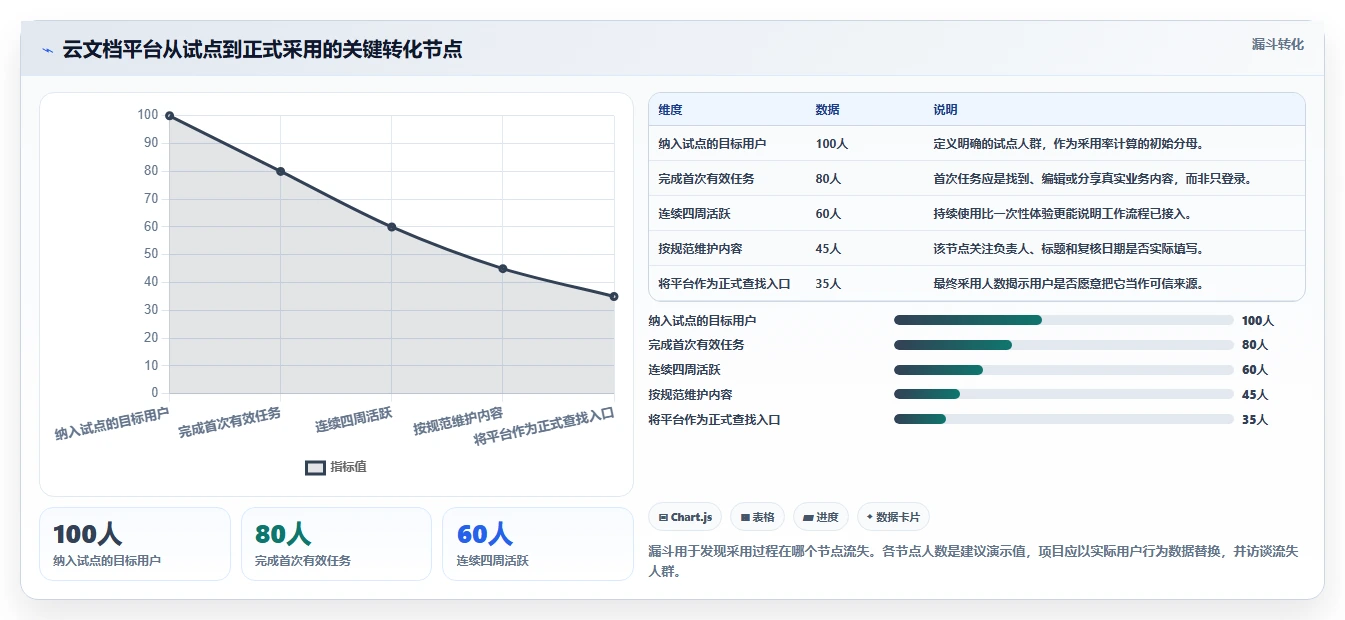Click the description starting 最终采用人数揭示
This screenshot has height=620, width=1345.
click(1069, 284)
